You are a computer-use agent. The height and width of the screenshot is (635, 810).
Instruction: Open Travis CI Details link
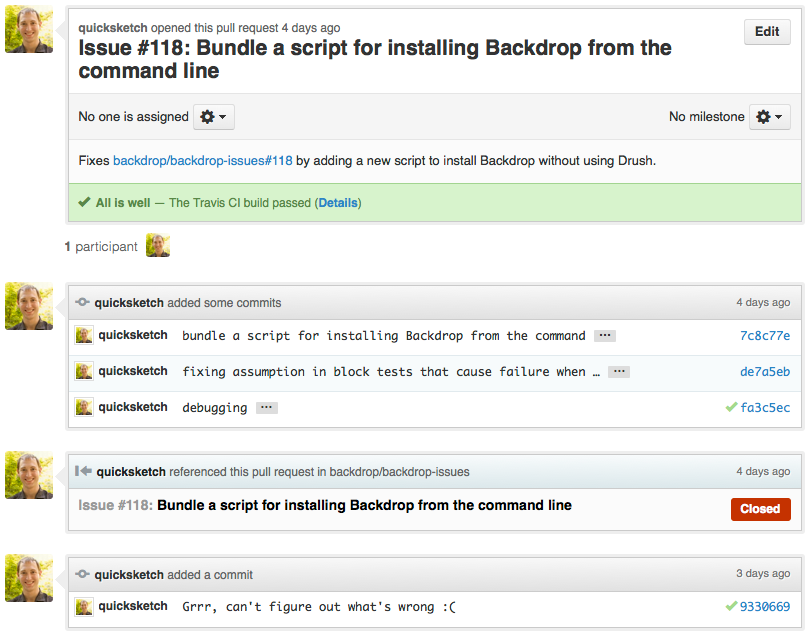(338, 203)
